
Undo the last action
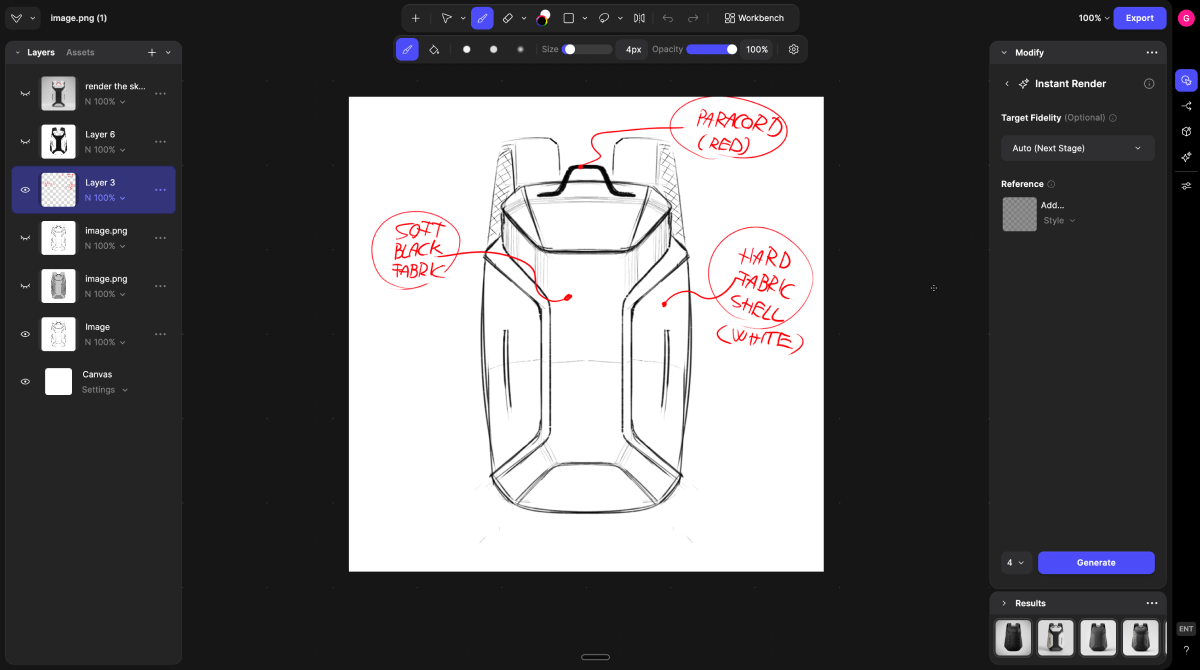tap(667, 18)
